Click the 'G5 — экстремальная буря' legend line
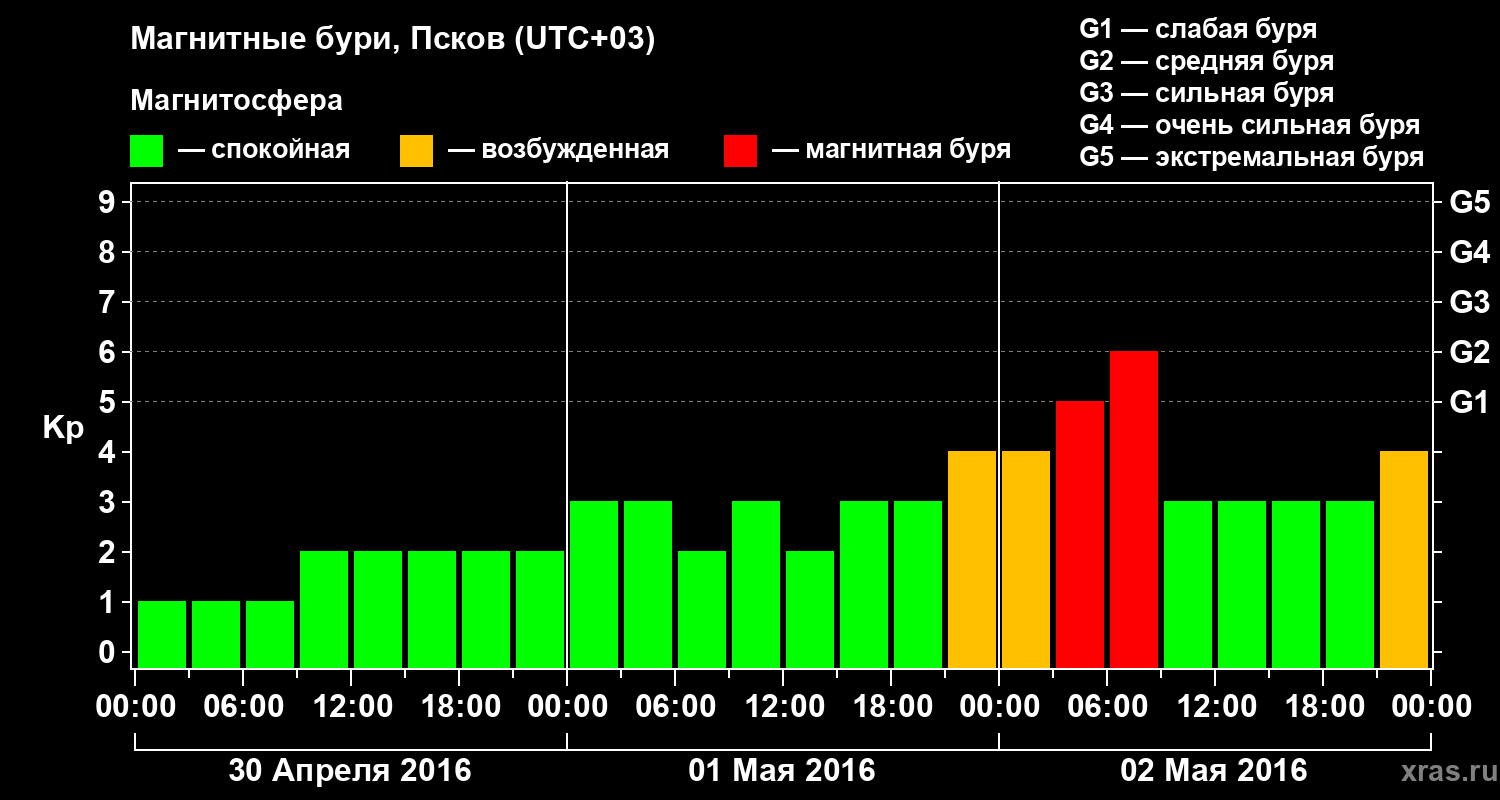This screenshot has width=1500, height=800. [1252, 157]
